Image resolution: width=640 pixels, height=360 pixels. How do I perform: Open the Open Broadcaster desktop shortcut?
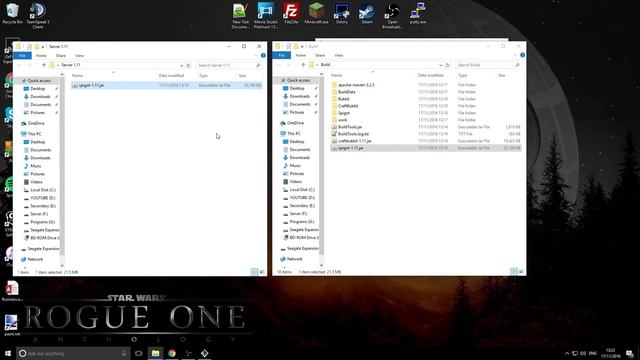(392, 16)
